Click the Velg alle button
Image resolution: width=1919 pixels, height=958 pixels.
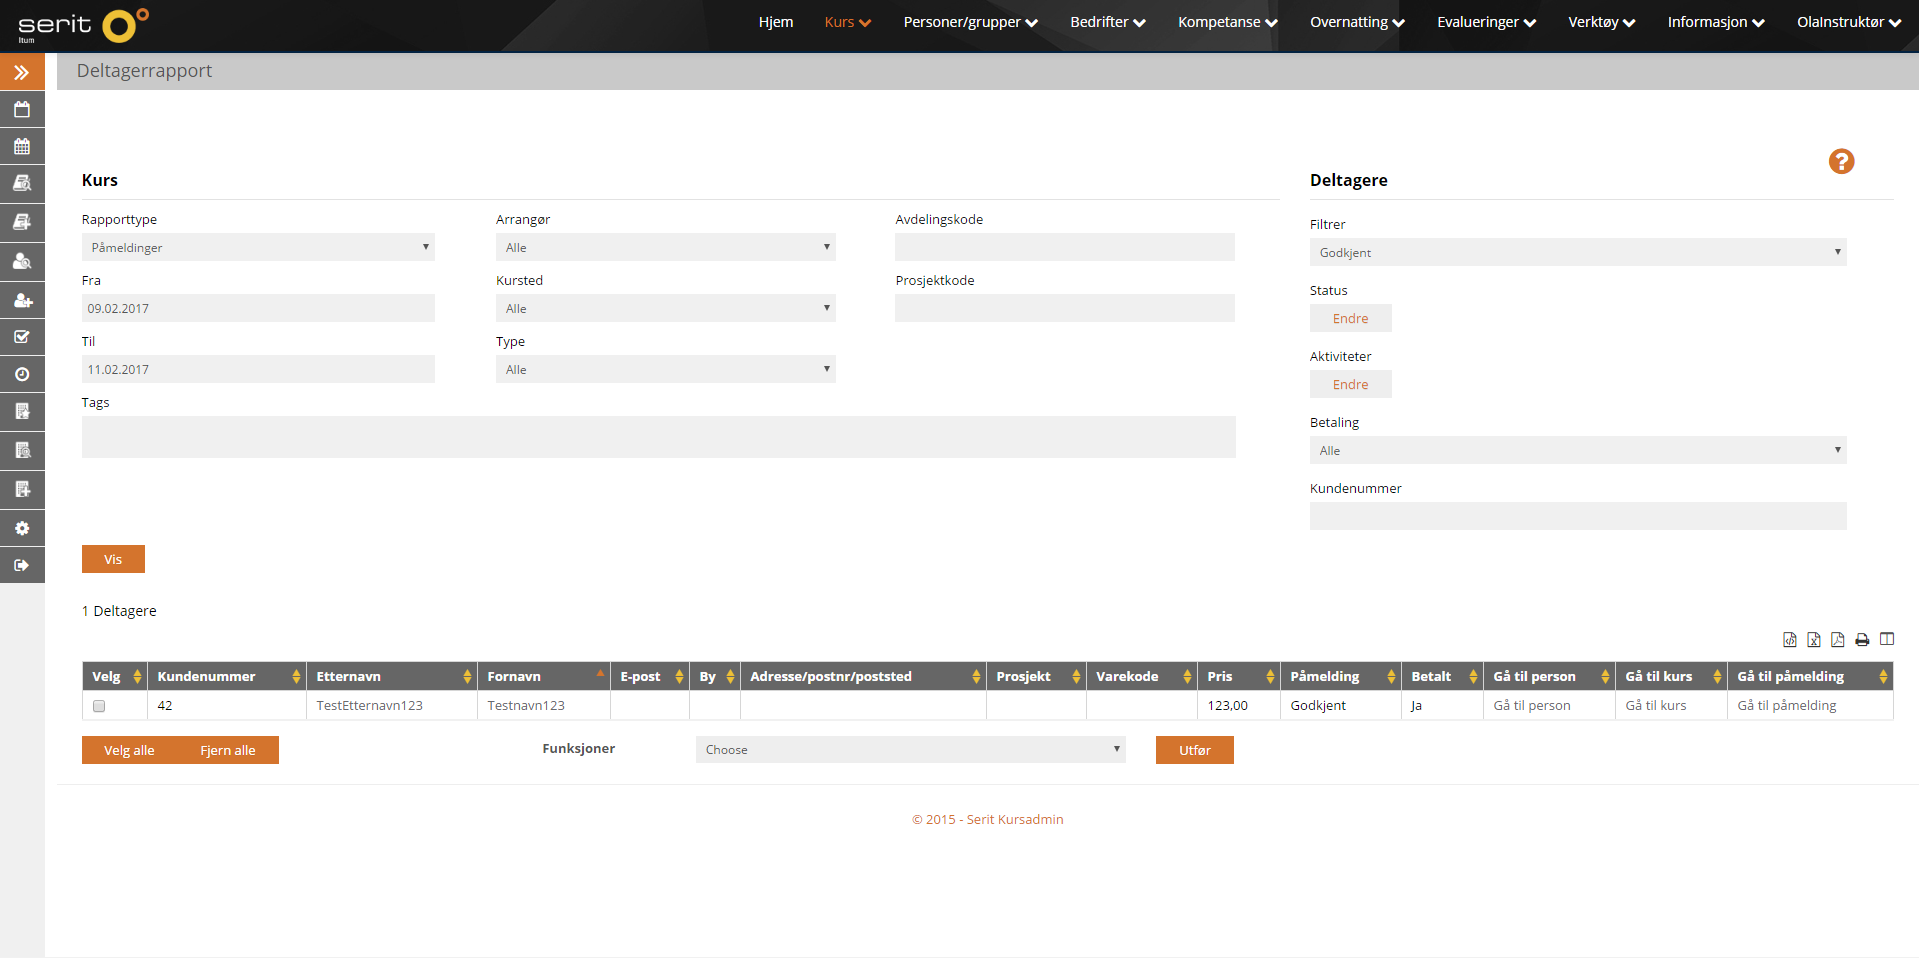(129, 750)
